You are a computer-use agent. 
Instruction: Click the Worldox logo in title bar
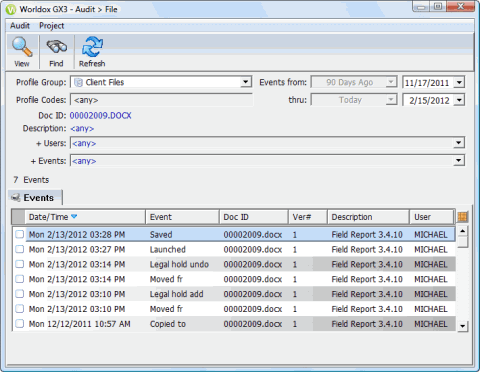point(11,10)
